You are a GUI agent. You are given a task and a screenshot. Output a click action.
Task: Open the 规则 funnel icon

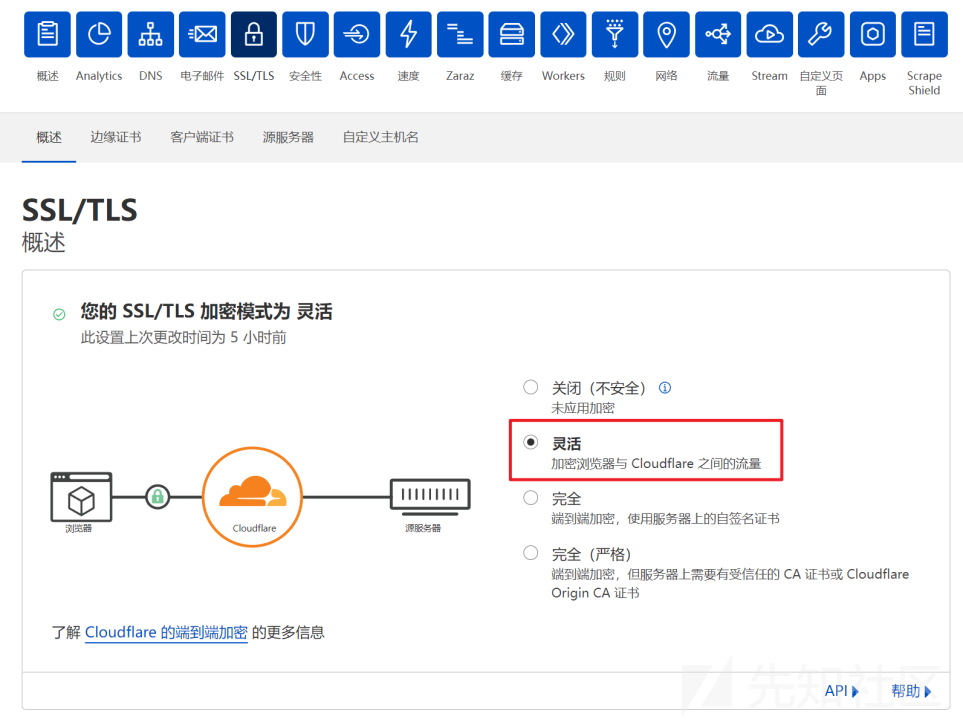(615, 34)
